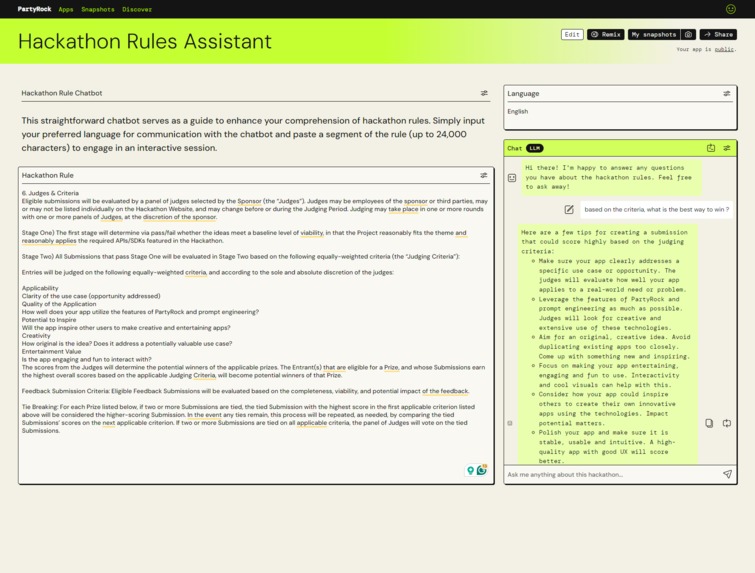Click underlined word 'Sponsor' in rule text
755x573 pixels.
point(249,201)
